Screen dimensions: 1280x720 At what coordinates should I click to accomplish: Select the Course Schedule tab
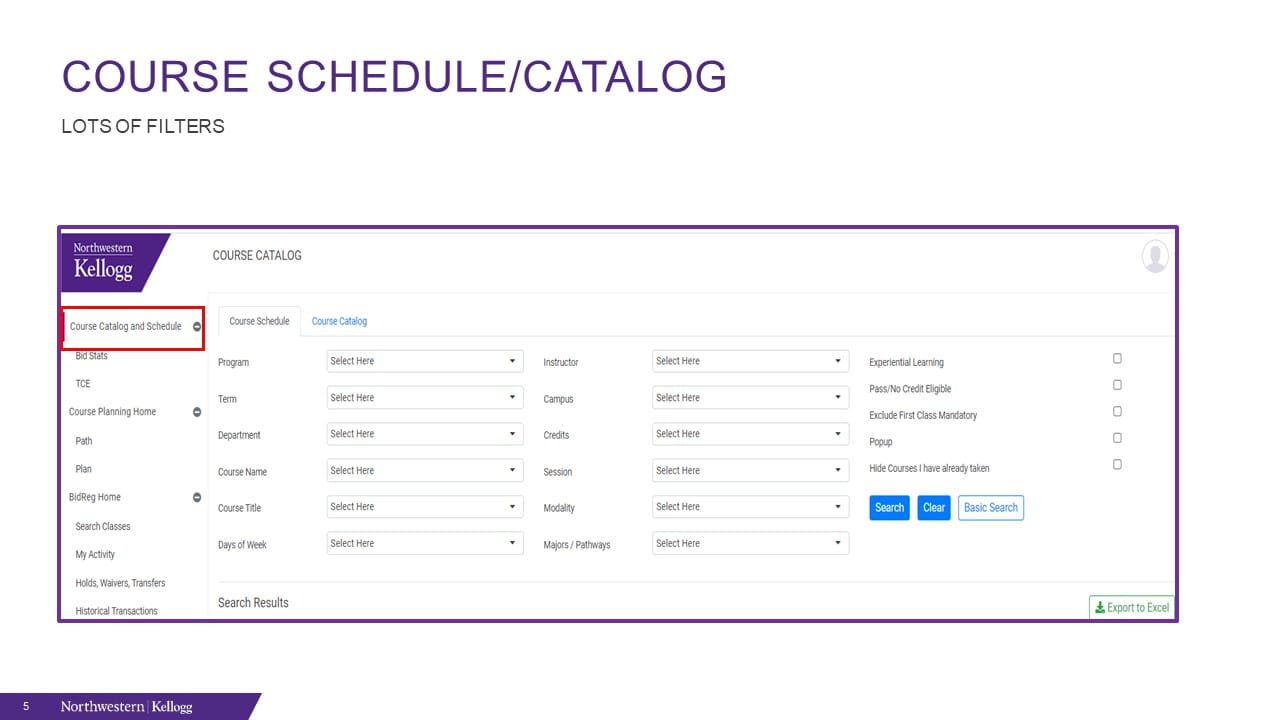(x=258, y=321)
